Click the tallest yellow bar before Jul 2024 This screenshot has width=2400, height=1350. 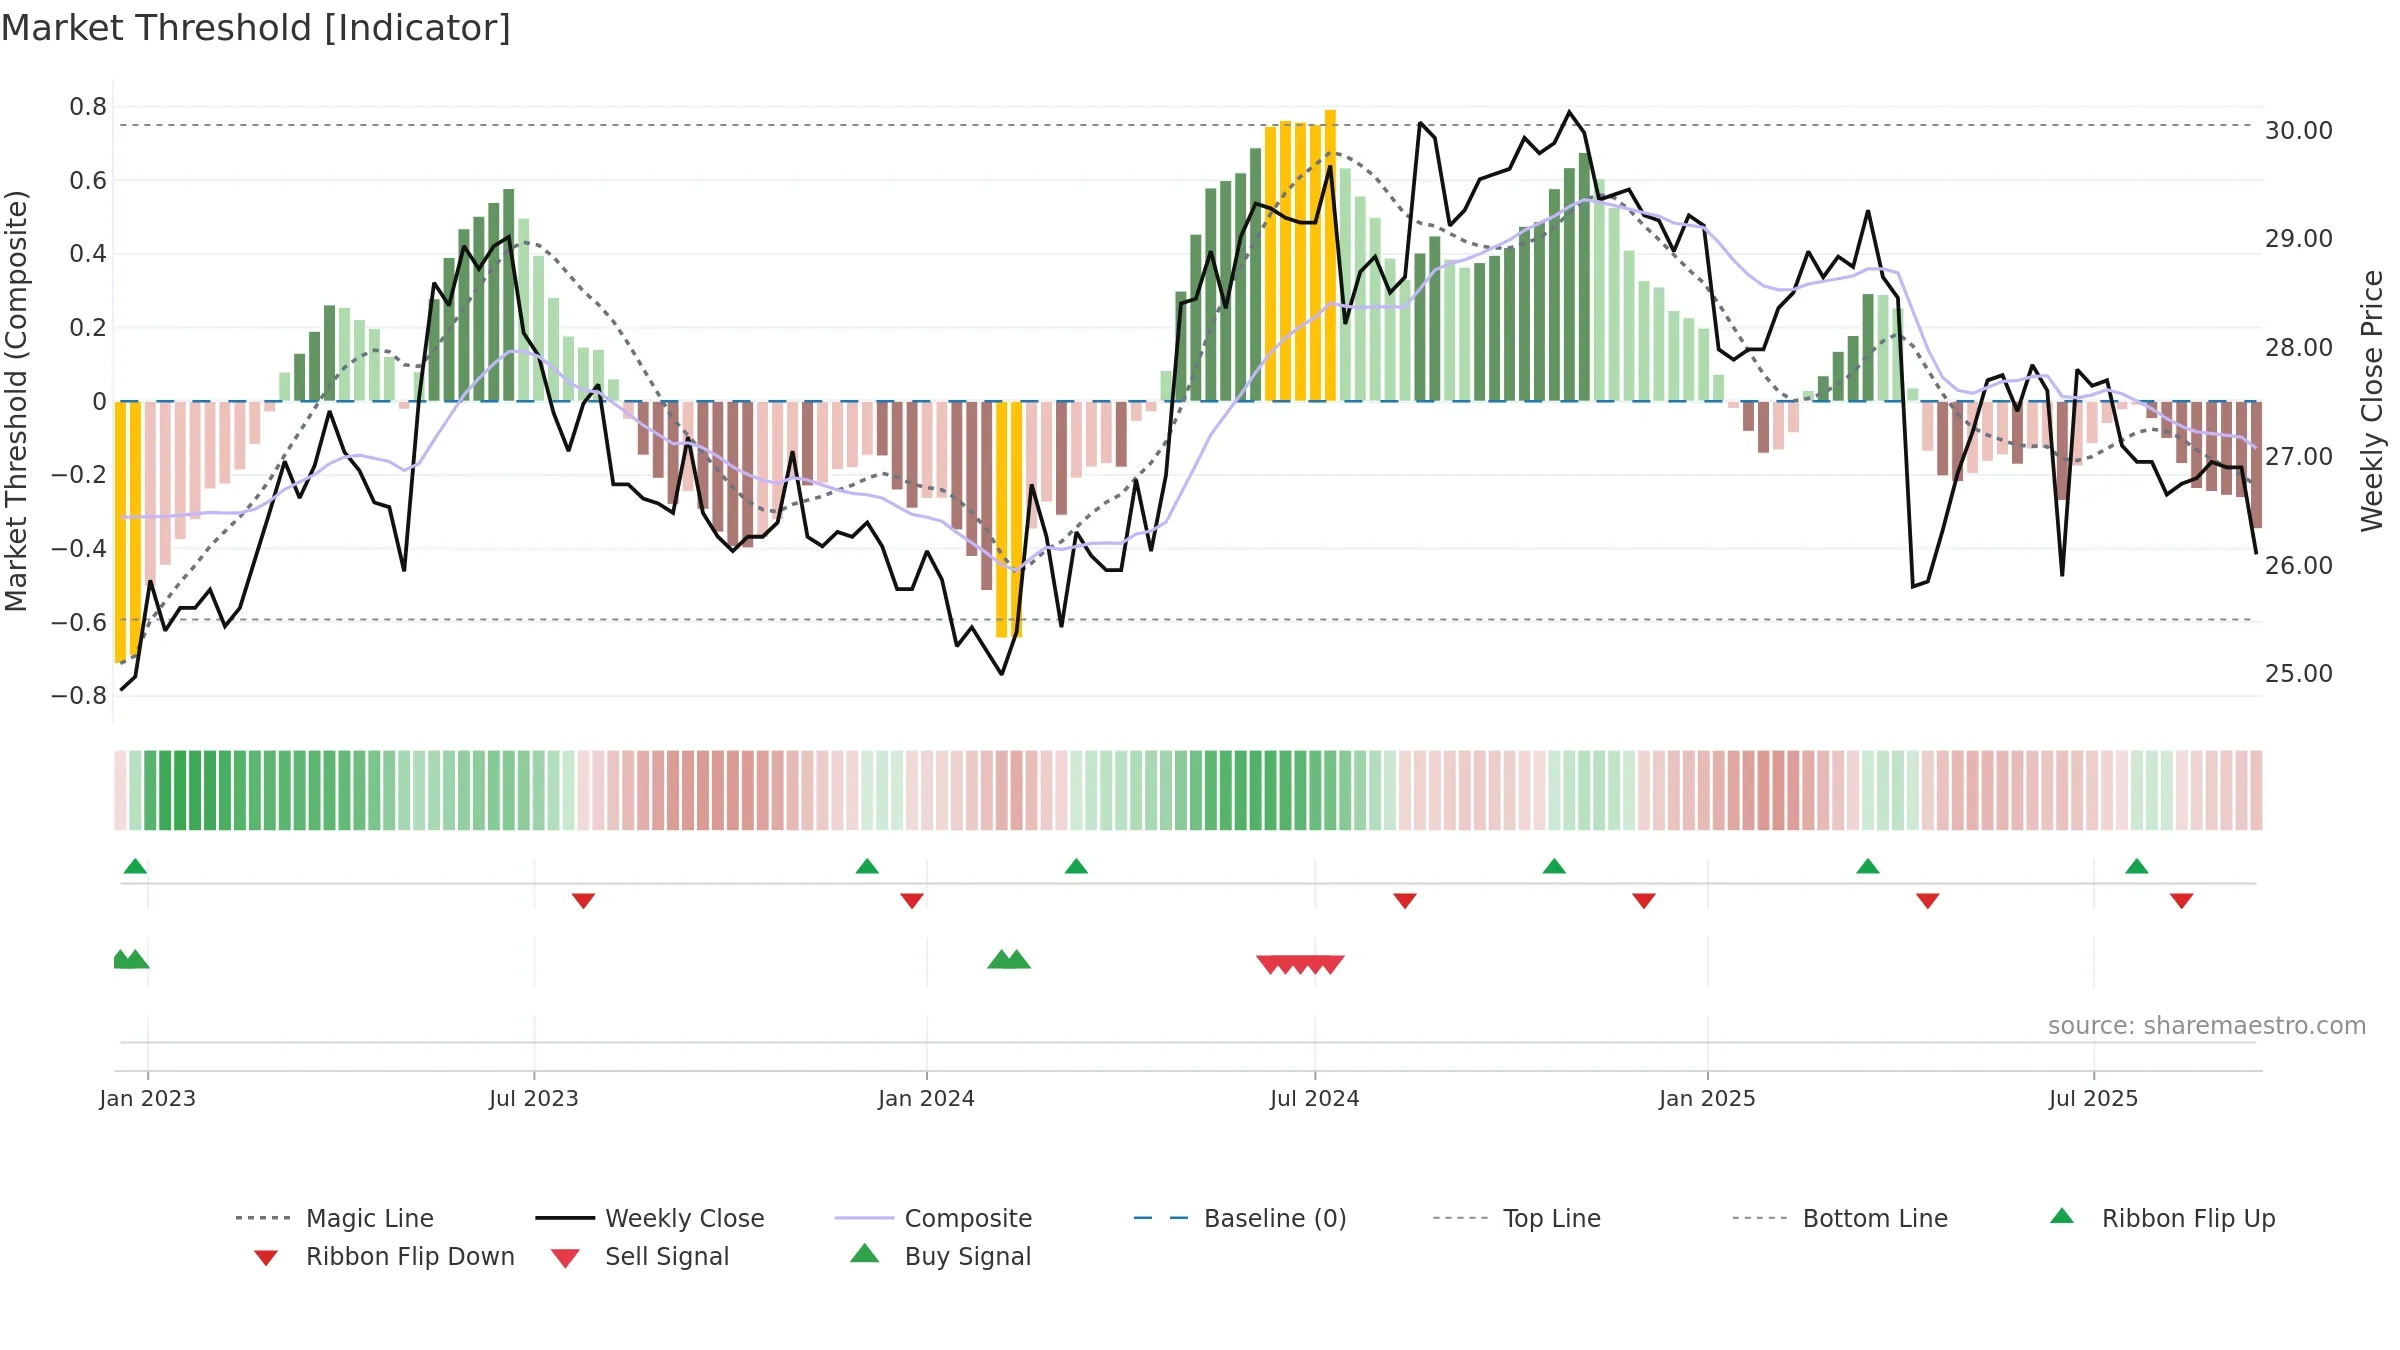[1330, 255]
